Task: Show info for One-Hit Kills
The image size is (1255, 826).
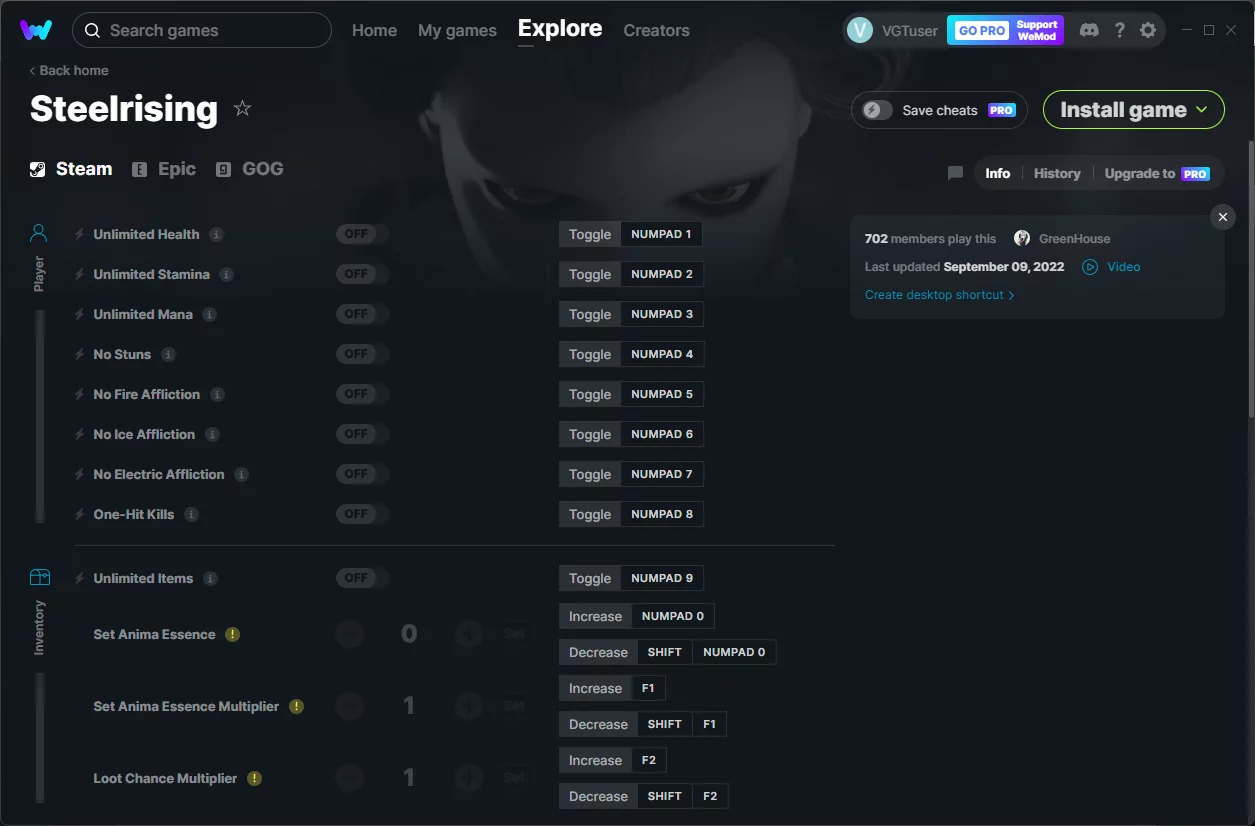Action: tap(191, 514)
